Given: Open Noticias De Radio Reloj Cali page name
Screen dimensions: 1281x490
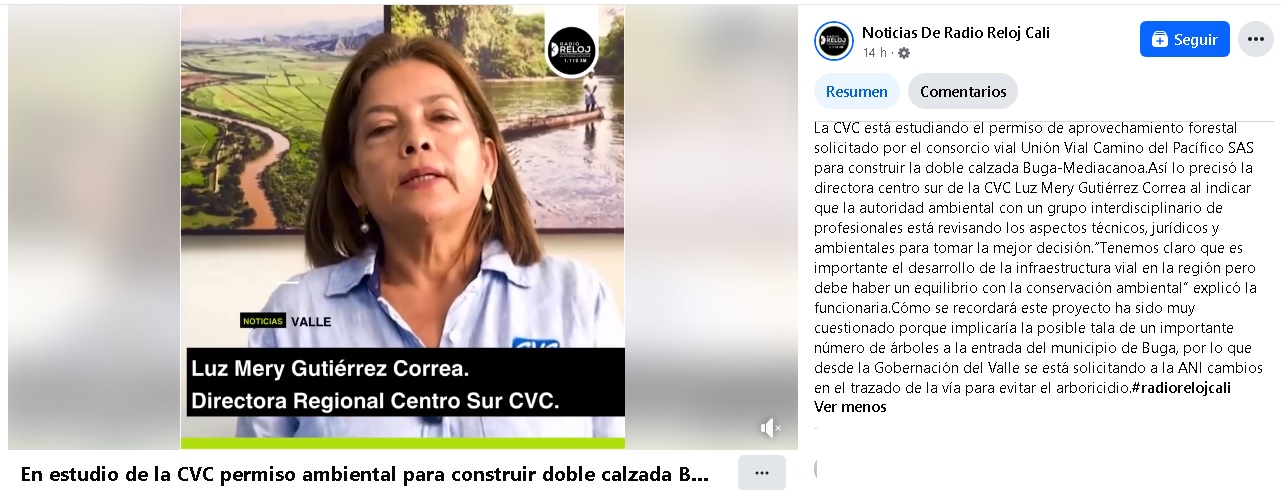Looking at the screenshot, I should [x=956, y=32].
